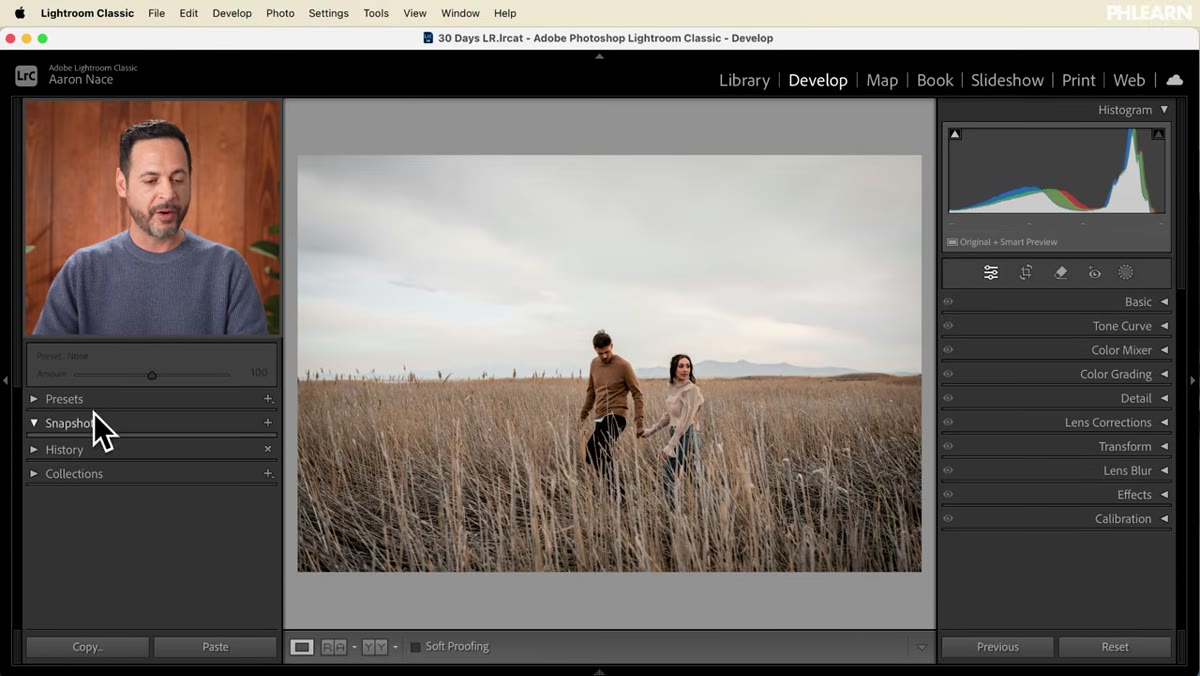Toggle Tone Curve panel eye switch
This screenshot has height=676, width=1200.
point(948,326)
